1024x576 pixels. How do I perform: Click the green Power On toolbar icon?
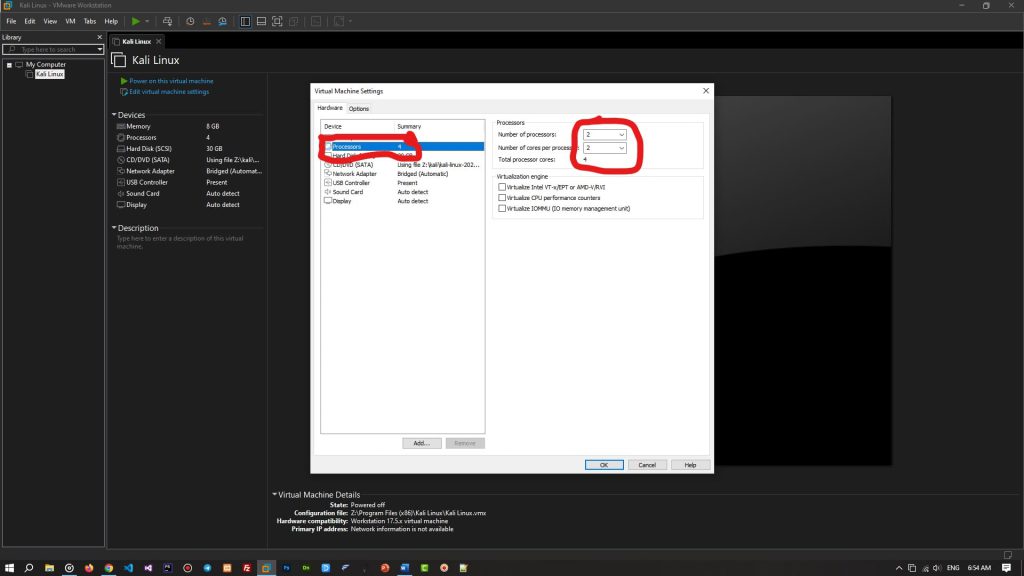click(137, 20)
